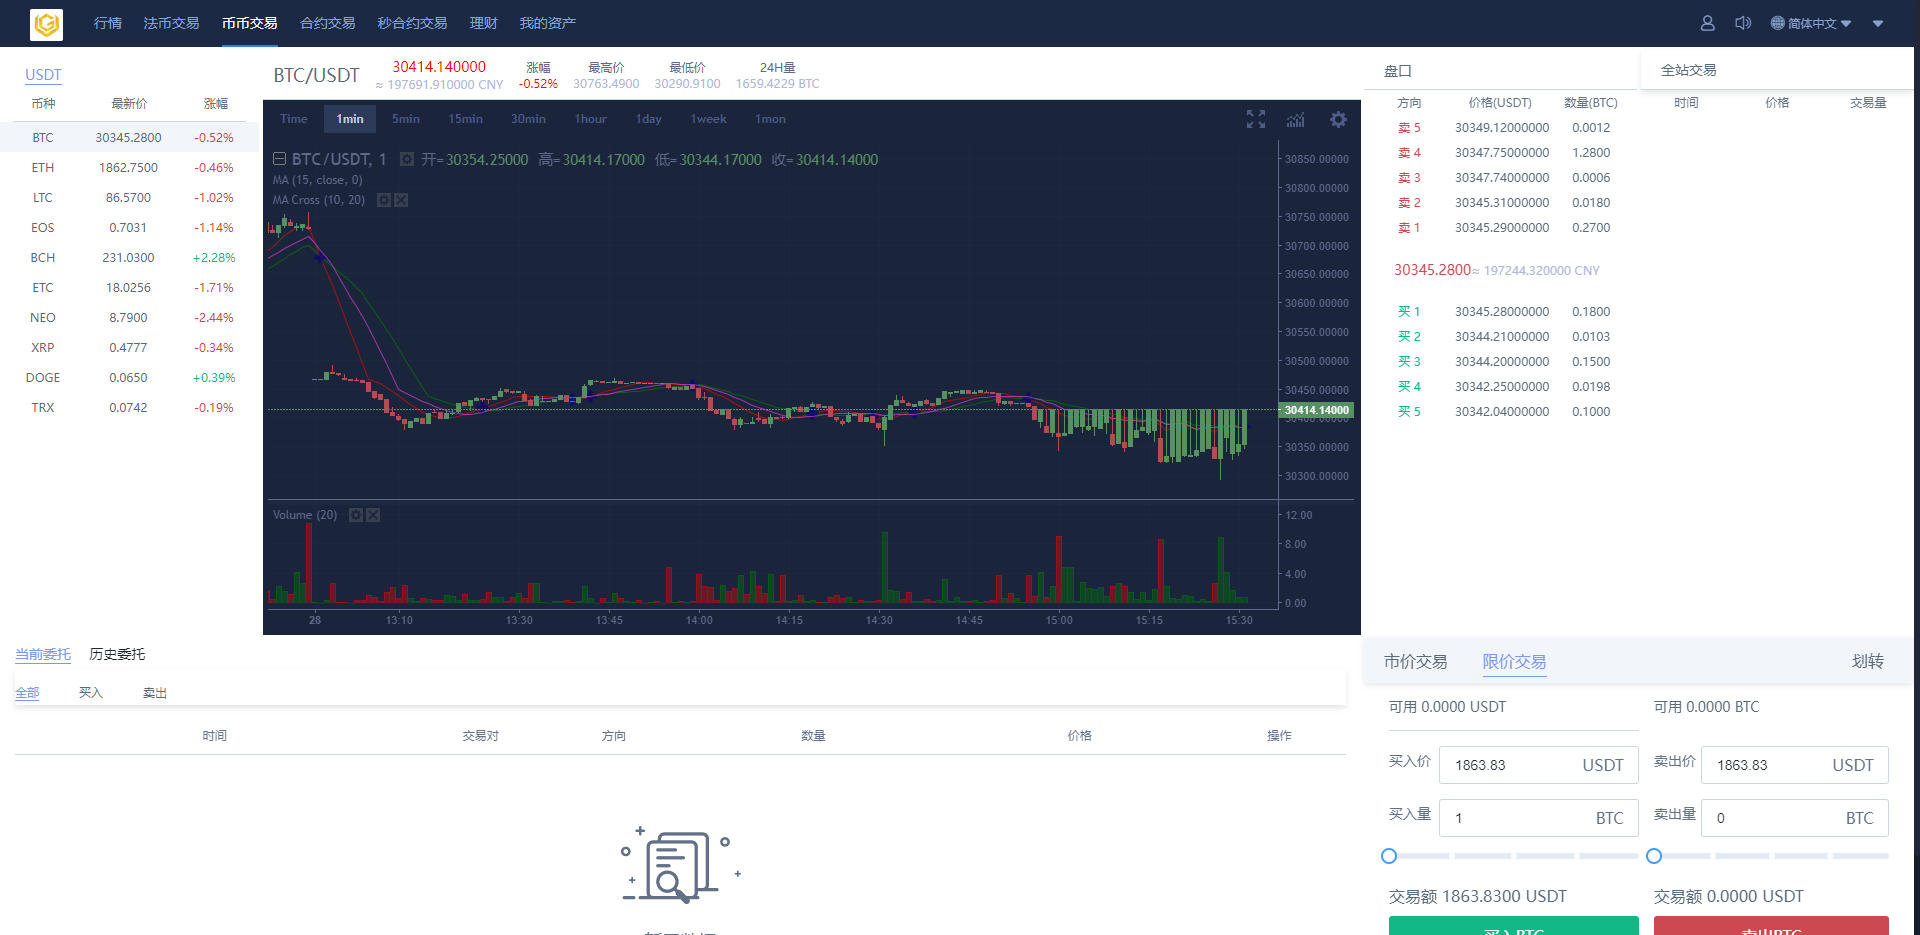
Task: Remove the Volume indicator
Action: tap(373, 515)
